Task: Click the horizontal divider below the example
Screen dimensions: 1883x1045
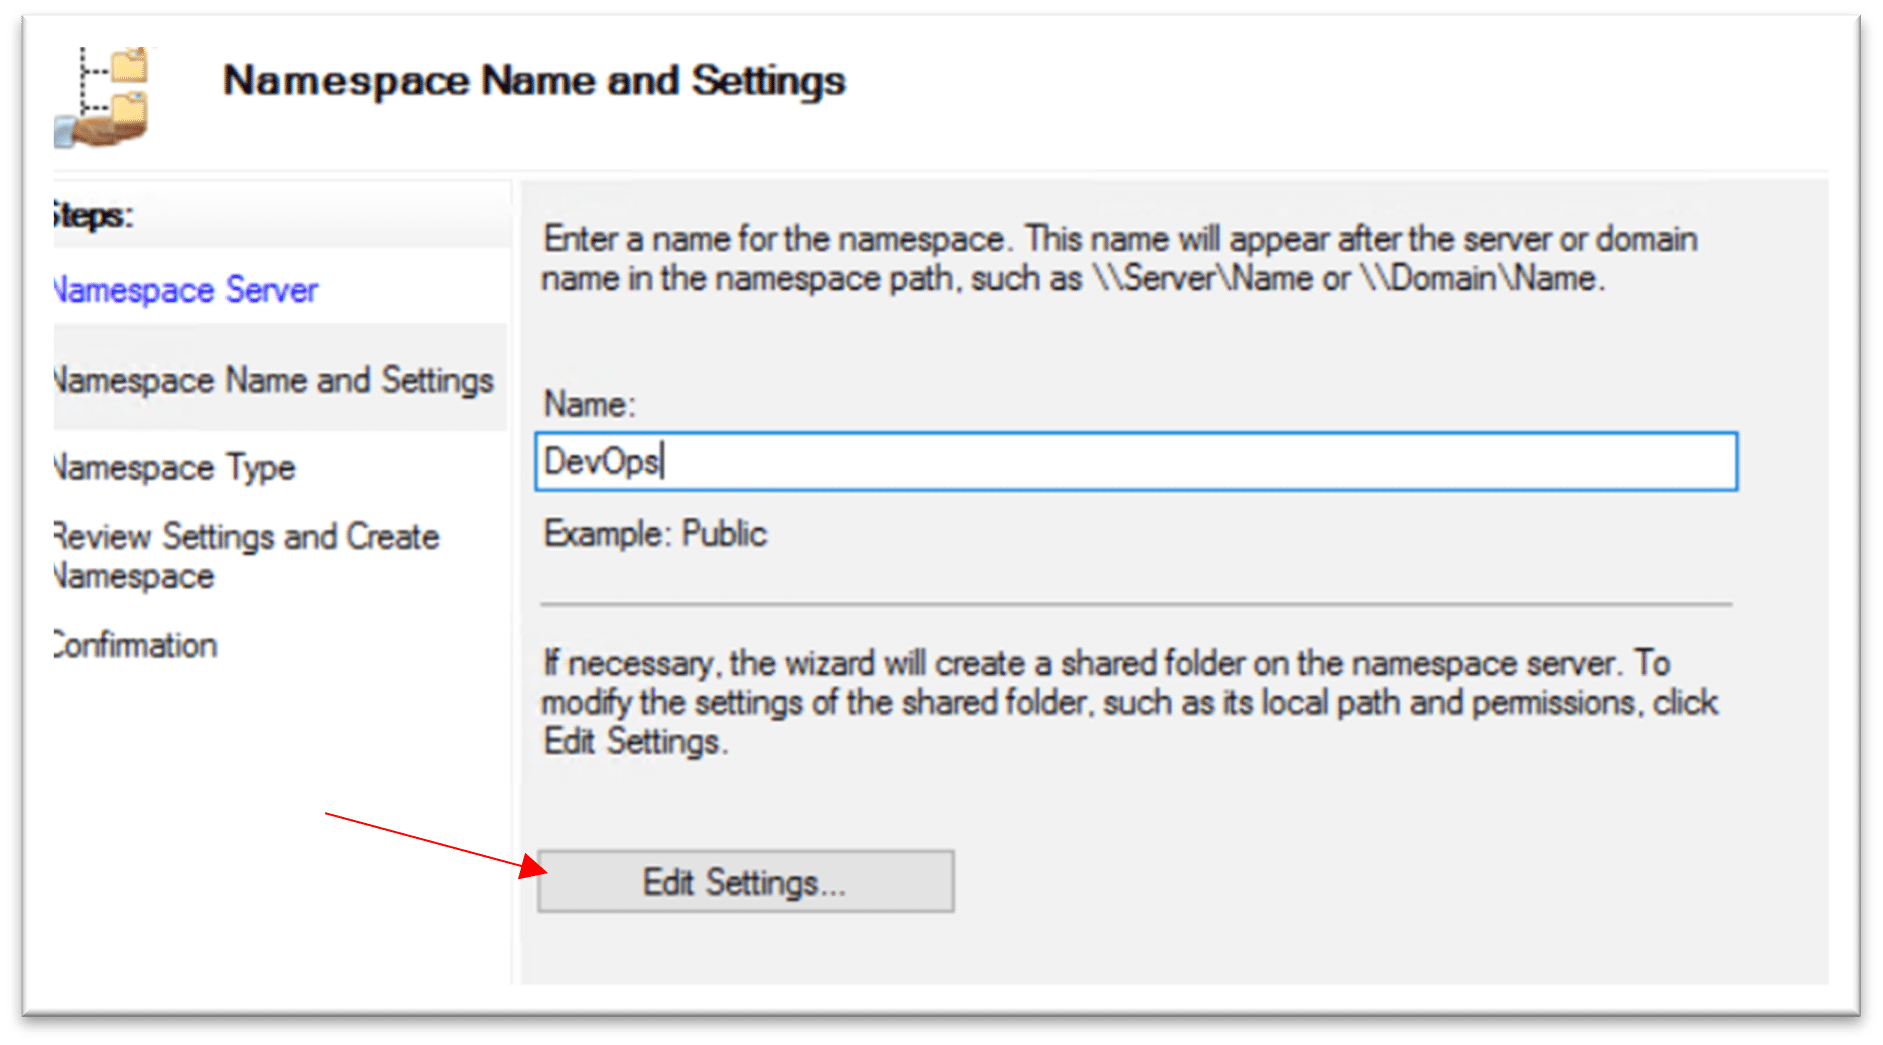Action: point(1136,604)
